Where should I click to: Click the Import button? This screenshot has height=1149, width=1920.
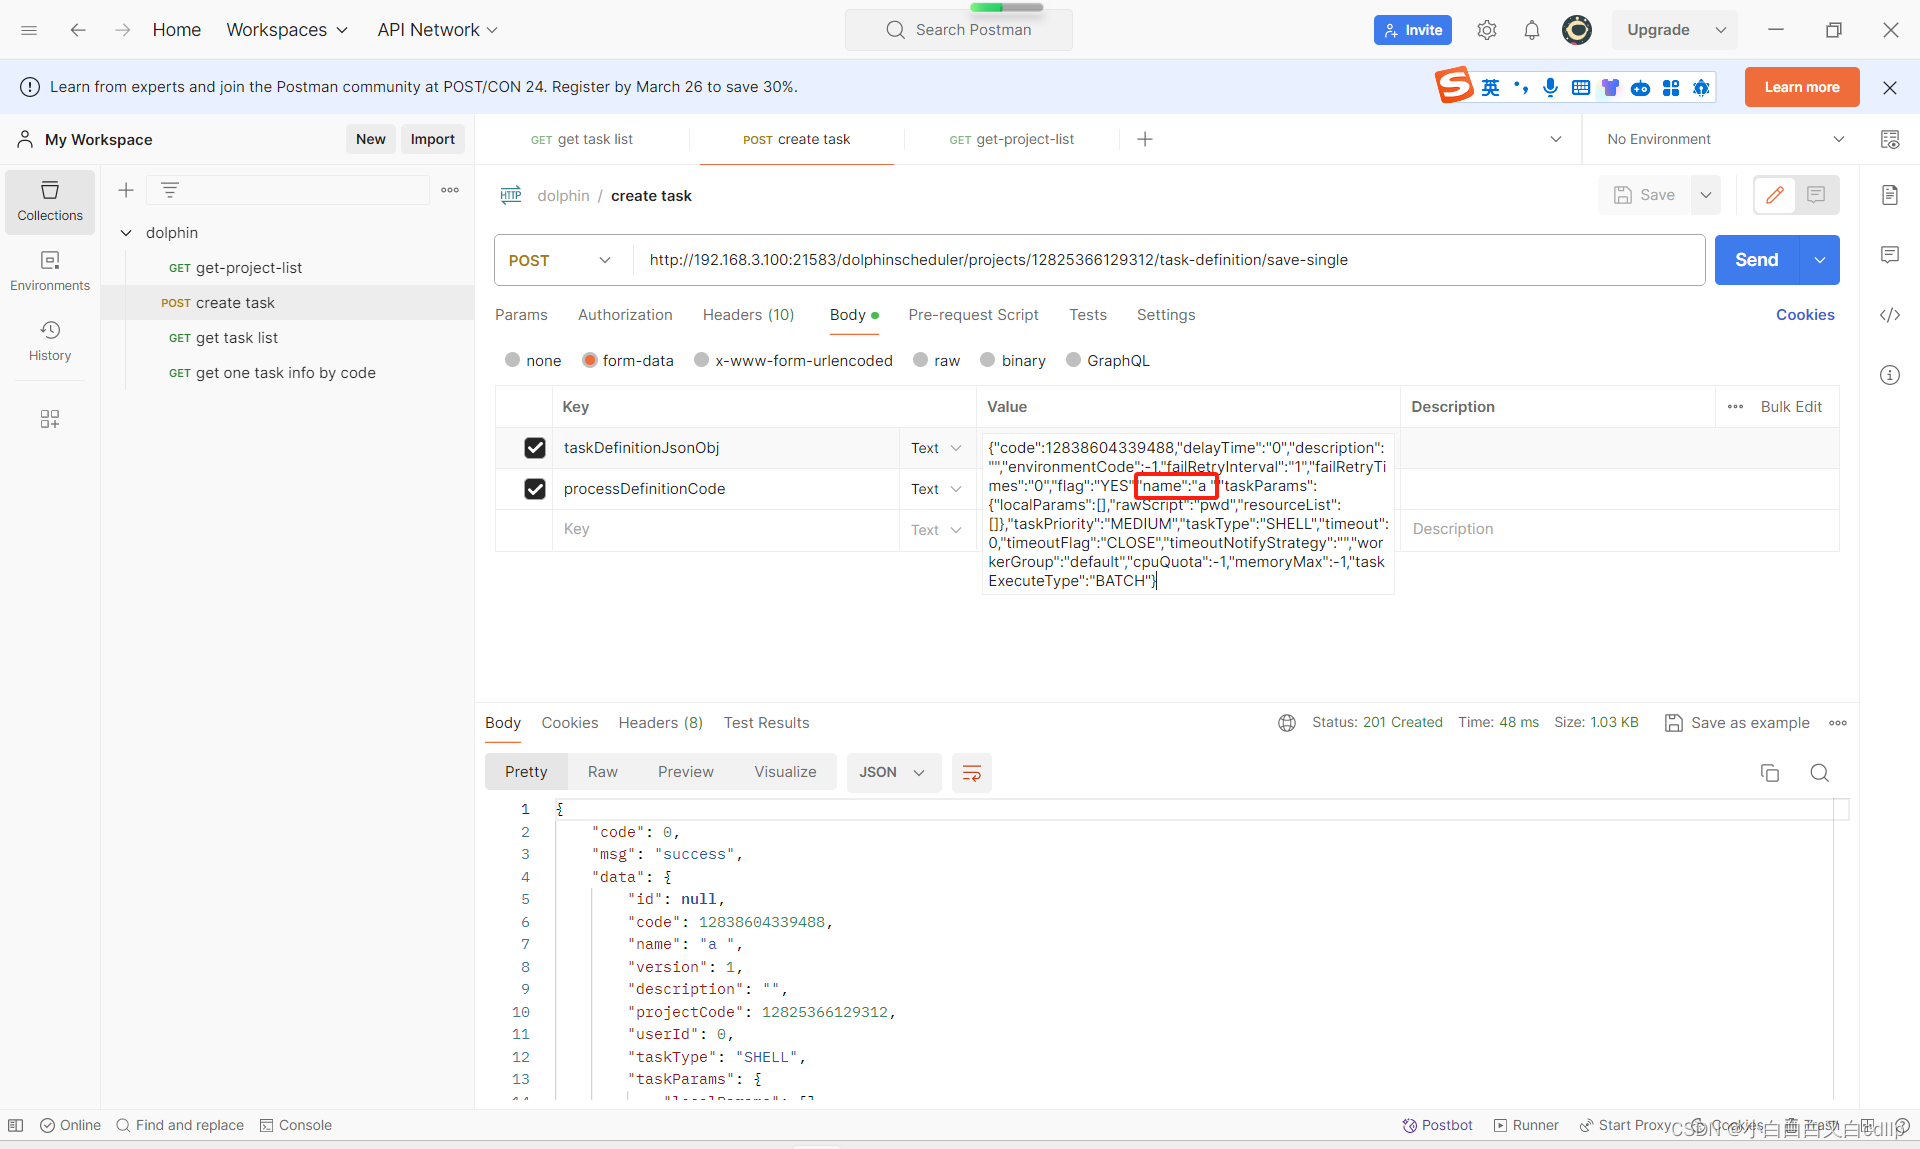[x=432, y=139]
